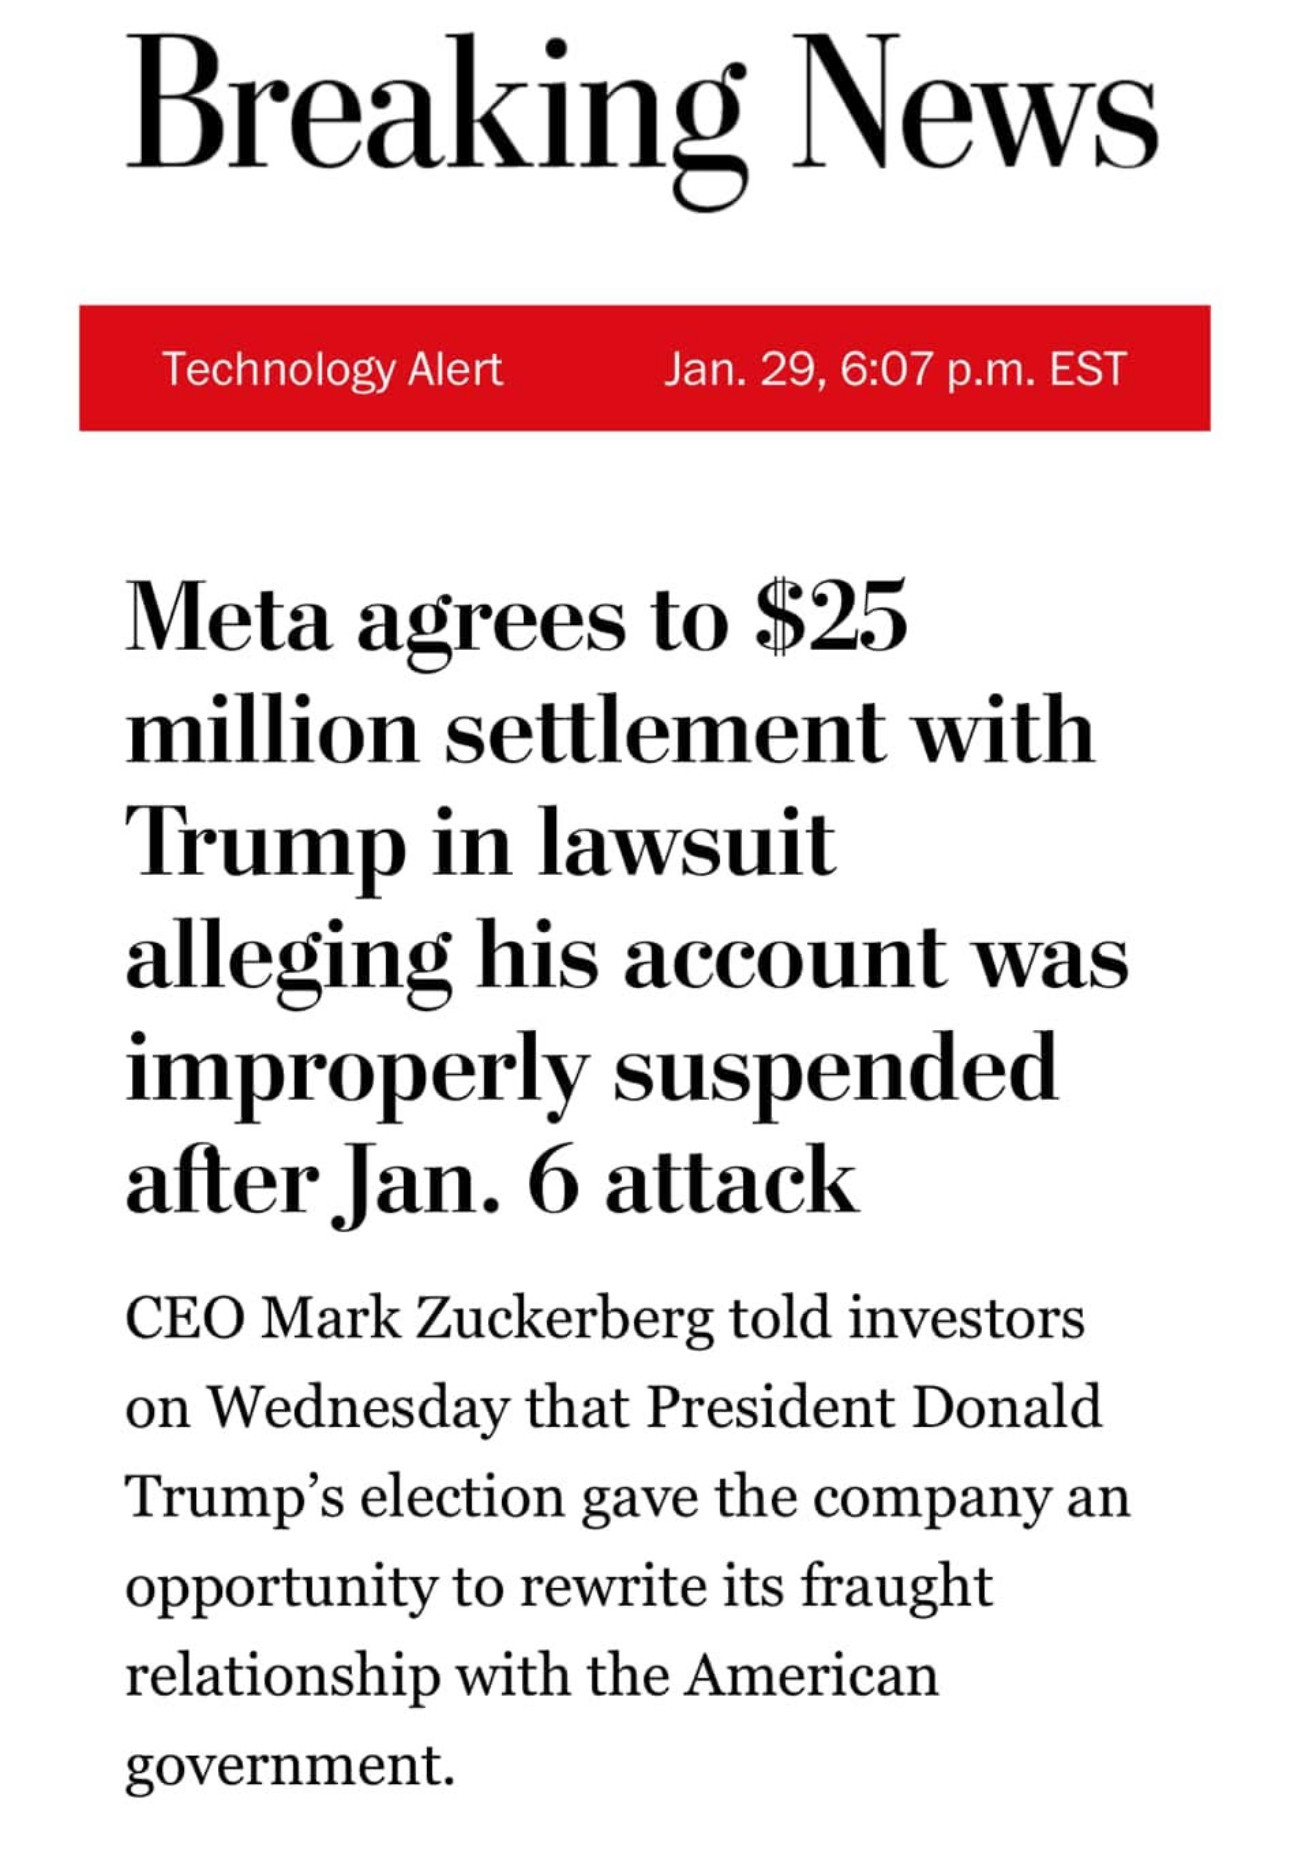The width and height of the screenshot is (1290, 1854).
Task: Click the Breaking News heading
Action: coord(642,118)
